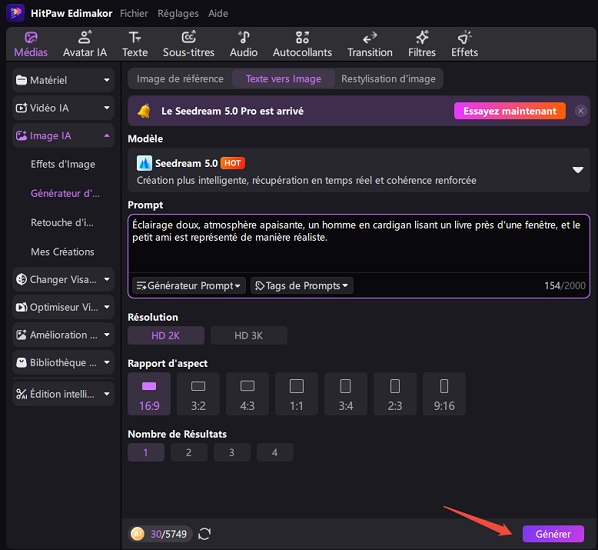Select HD 3K resolution
This screenshot has width=598, height=550.
[x=249, y=336]
